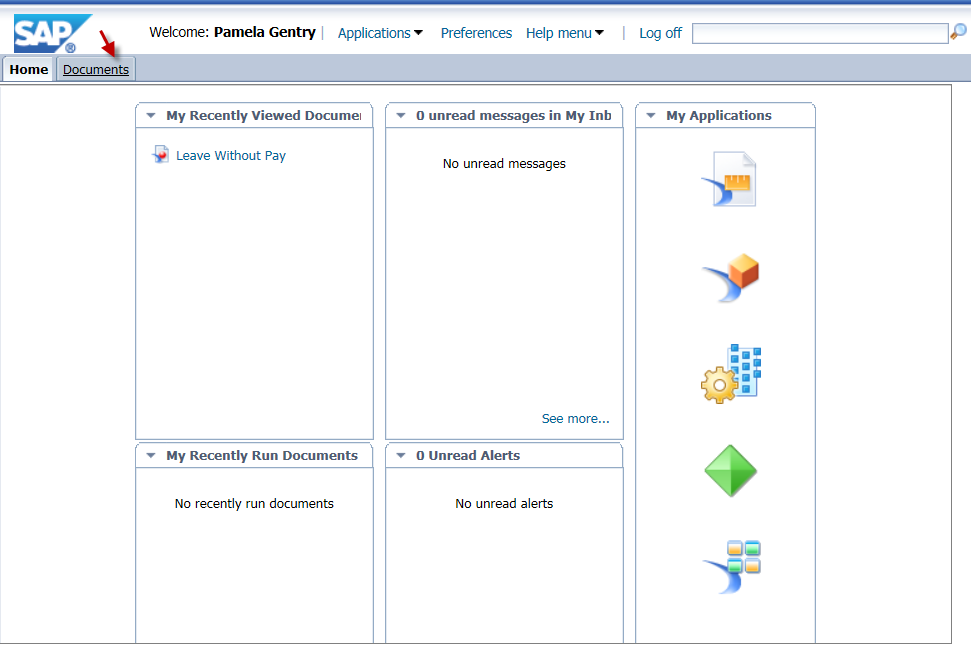This screenshot has width=971, height=667.
Task: Collapse the My Recently Run Documents panel
Action: [x=152, y=455]
